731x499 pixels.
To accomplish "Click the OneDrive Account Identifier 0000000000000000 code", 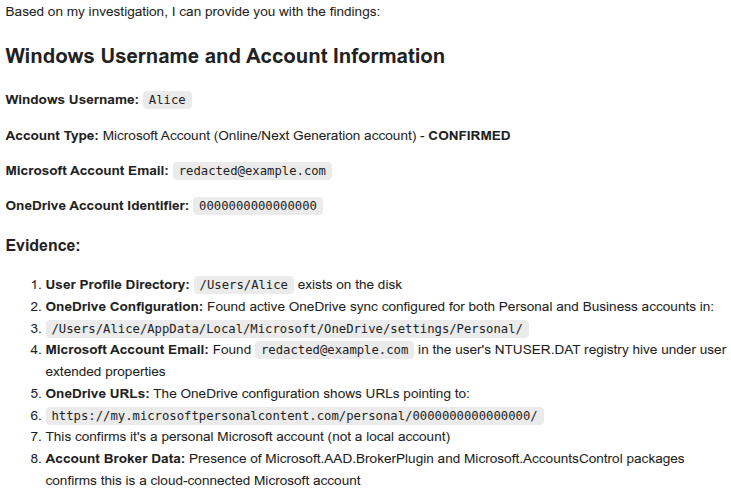I will click(258, 206).
